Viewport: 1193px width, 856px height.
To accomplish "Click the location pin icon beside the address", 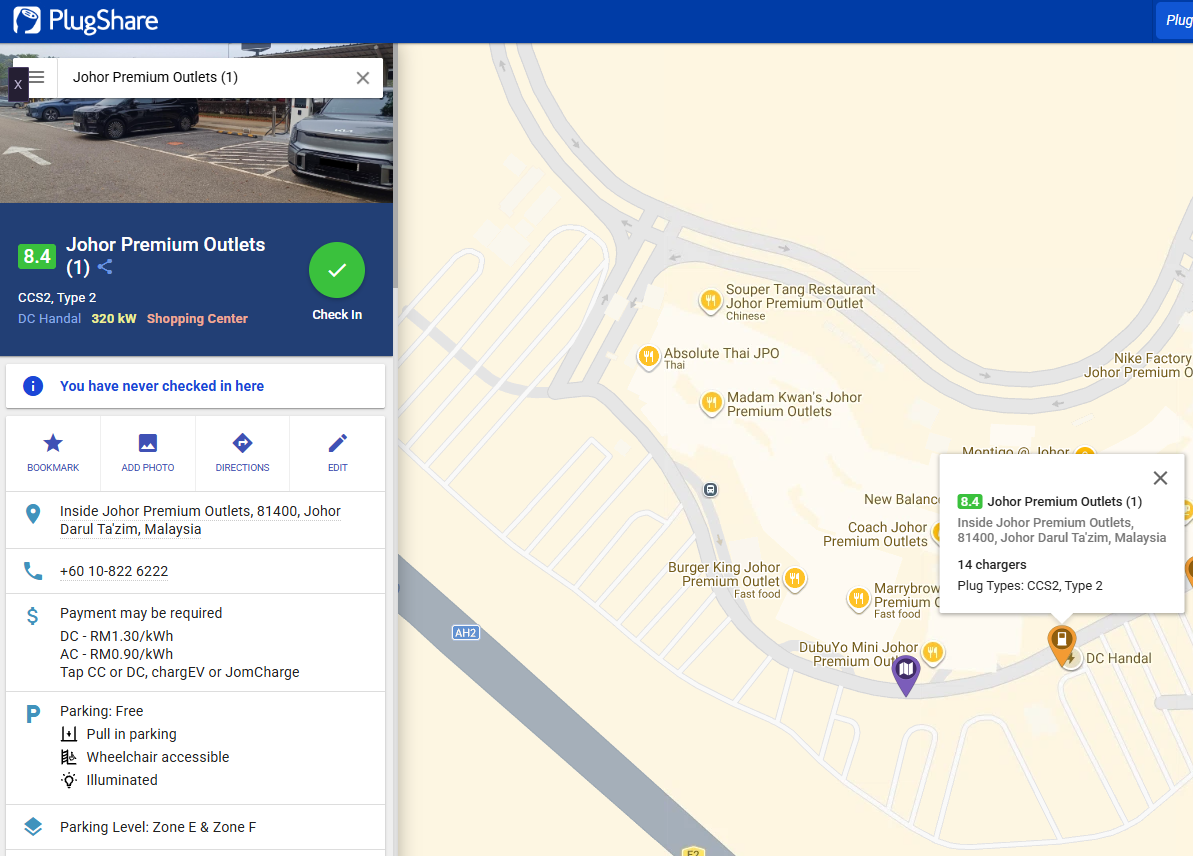I will [x=33, y=514].
